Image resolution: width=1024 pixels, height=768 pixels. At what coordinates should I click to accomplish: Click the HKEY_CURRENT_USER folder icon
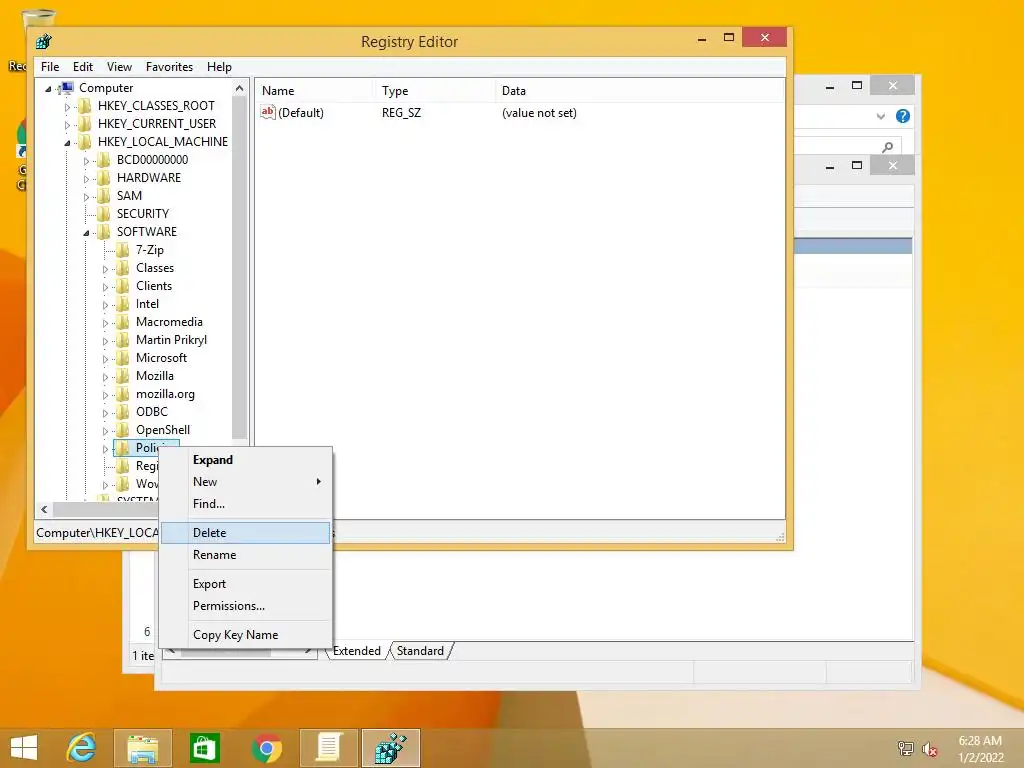click(x=85, y=123)
